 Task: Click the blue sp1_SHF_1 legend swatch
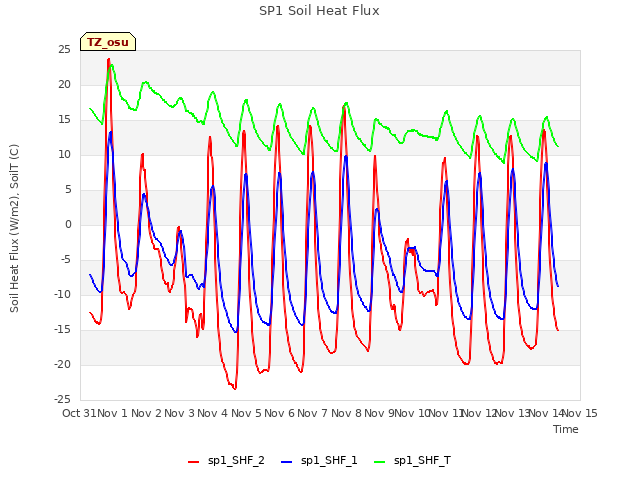pyautogui.click(x=287, y=462)
